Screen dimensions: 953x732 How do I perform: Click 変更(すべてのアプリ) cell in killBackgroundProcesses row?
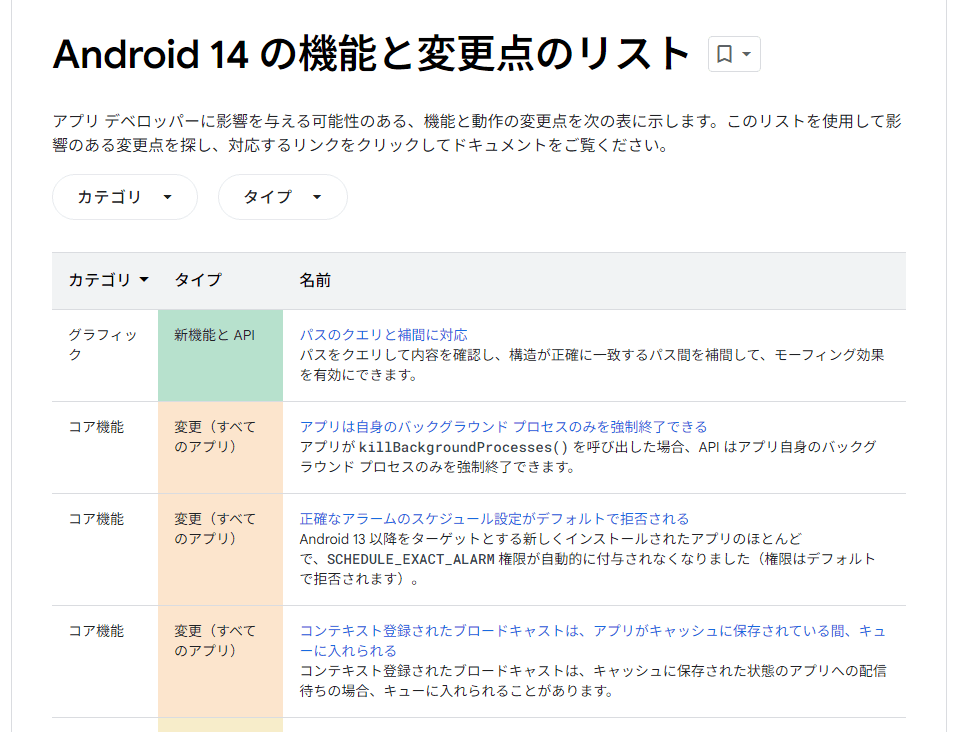221,447
